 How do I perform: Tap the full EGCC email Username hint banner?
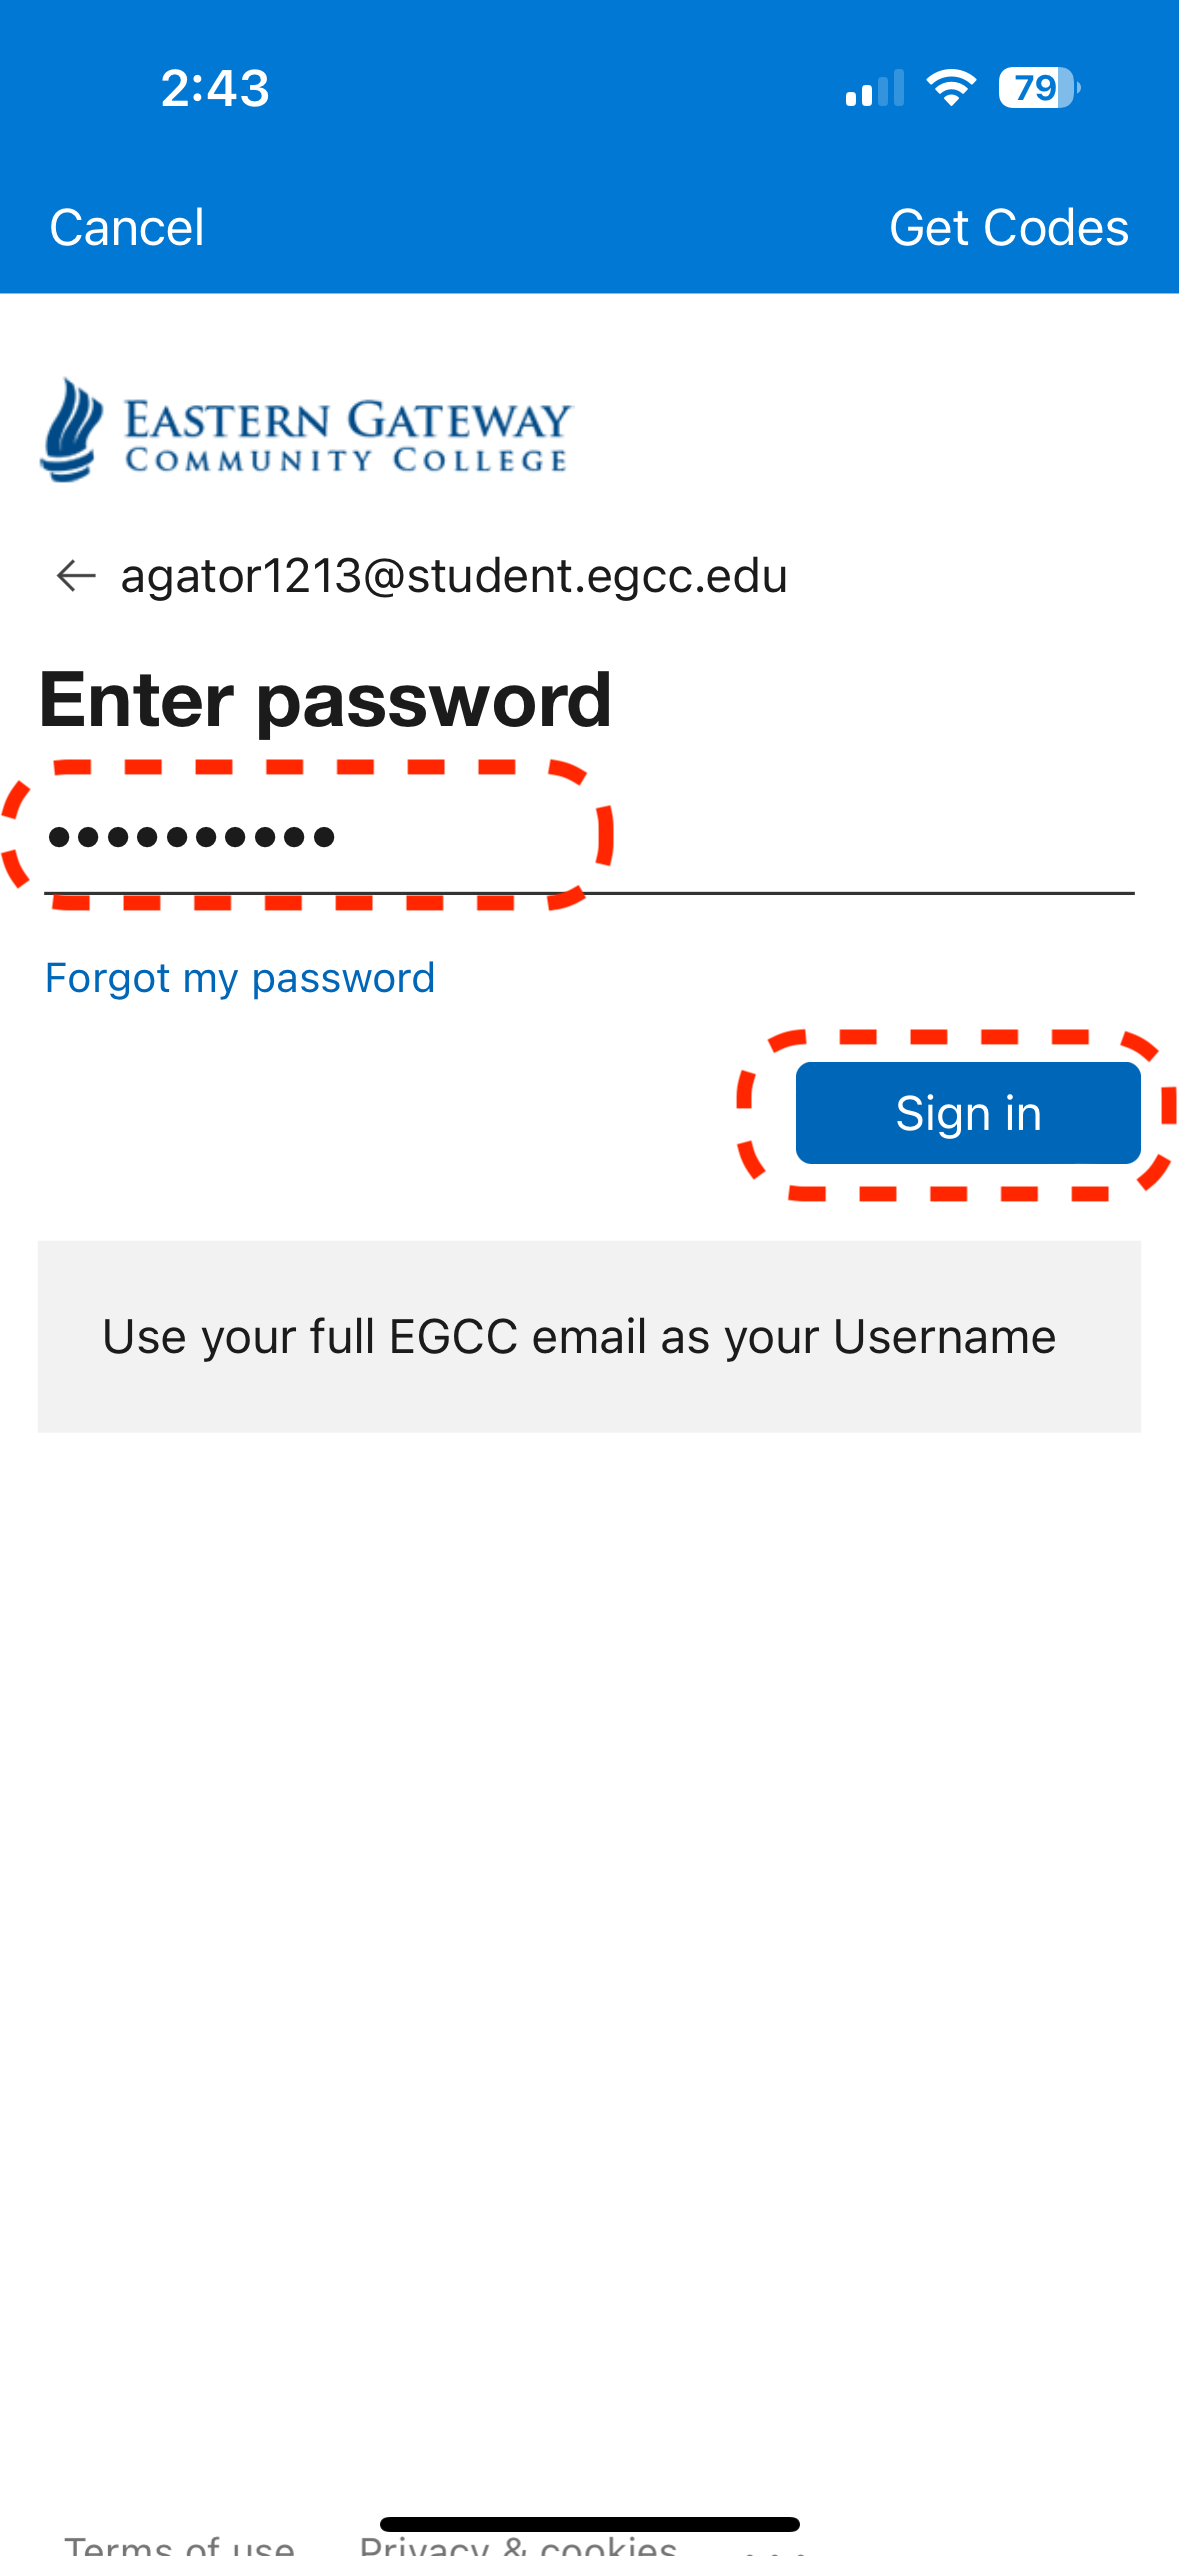589,1336
